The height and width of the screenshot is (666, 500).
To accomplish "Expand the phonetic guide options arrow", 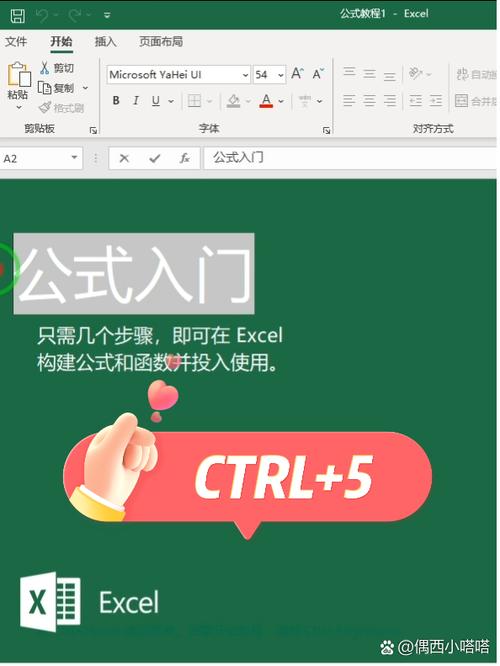I will coord(319,101).
